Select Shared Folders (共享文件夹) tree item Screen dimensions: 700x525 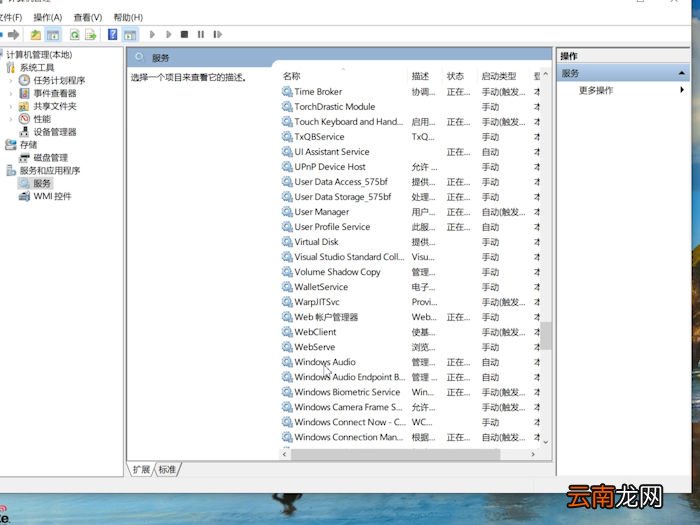(55, 106)
